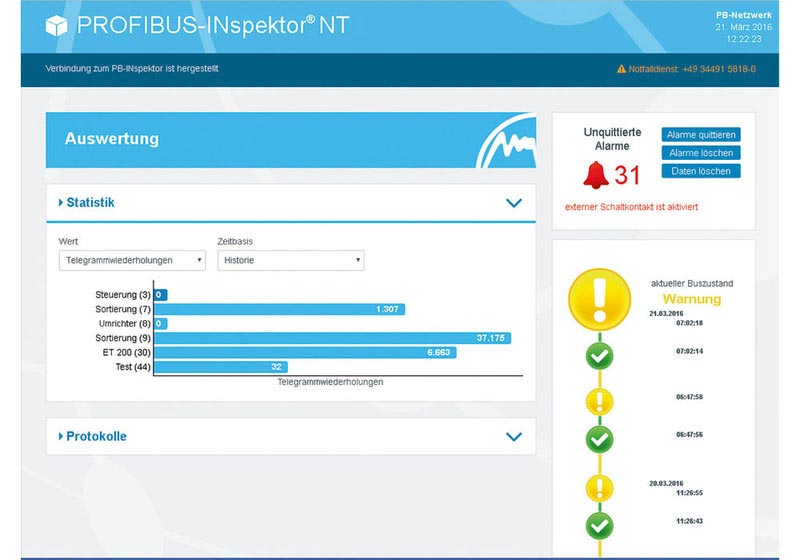Click the 'Steuerung (3)' axis label
This screenshot has width=800, height=560.
122,295
